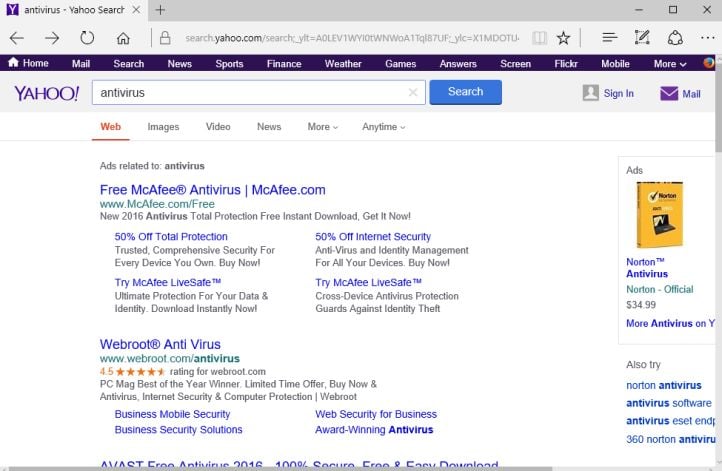Open the browser More actions ellipsis
The height and width of the screenshot is (471, 722).
(x=707, y=38)
